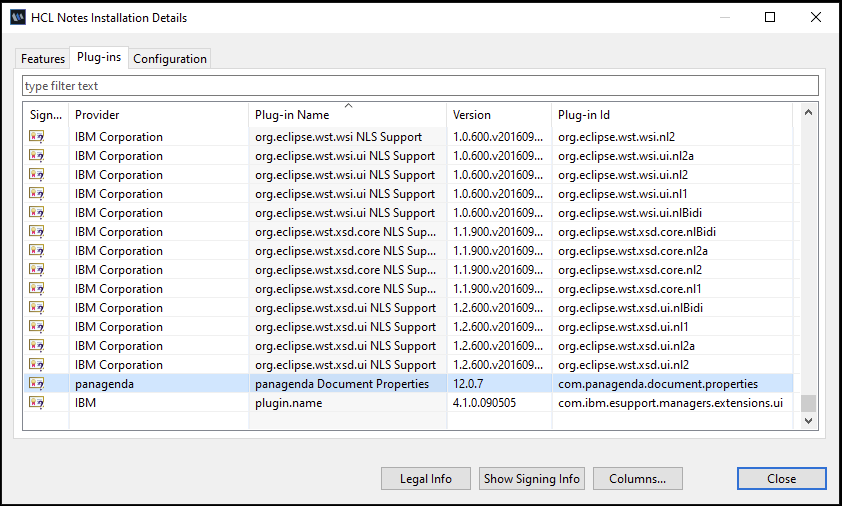Close the window with the title bar X
842x506 pixels.
(816, 17)
